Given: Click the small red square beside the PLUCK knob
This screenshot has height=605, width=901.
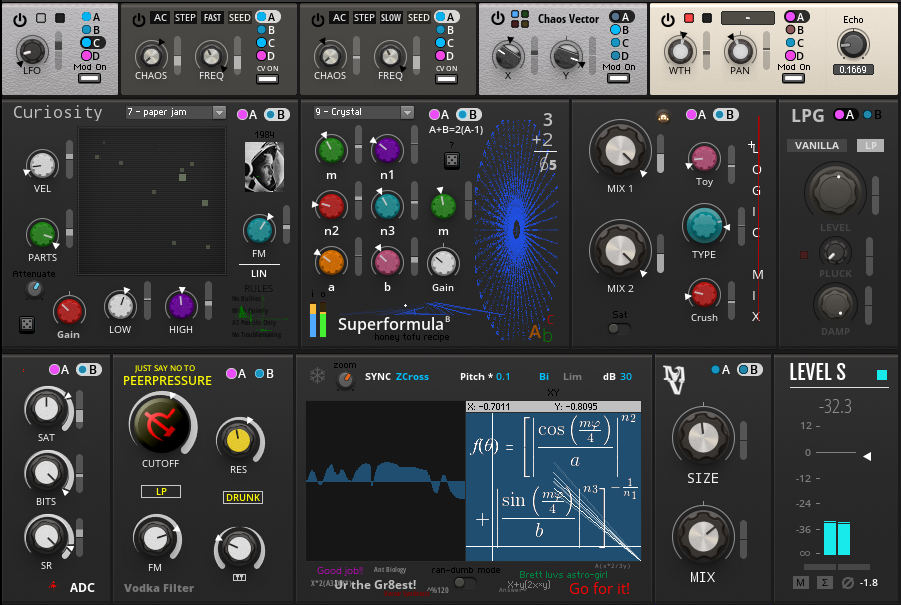Looking at the screenshot, I should [x=804, y=255].
